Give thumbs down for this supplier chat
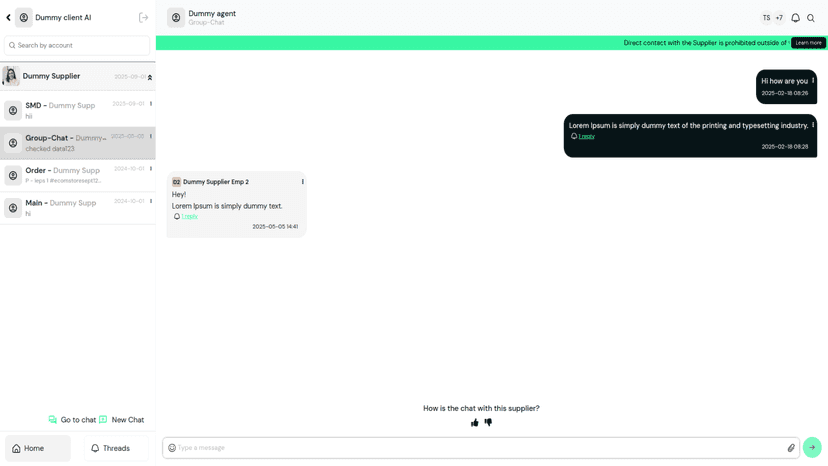The image size is (828, 466). [x=488, y=422]
